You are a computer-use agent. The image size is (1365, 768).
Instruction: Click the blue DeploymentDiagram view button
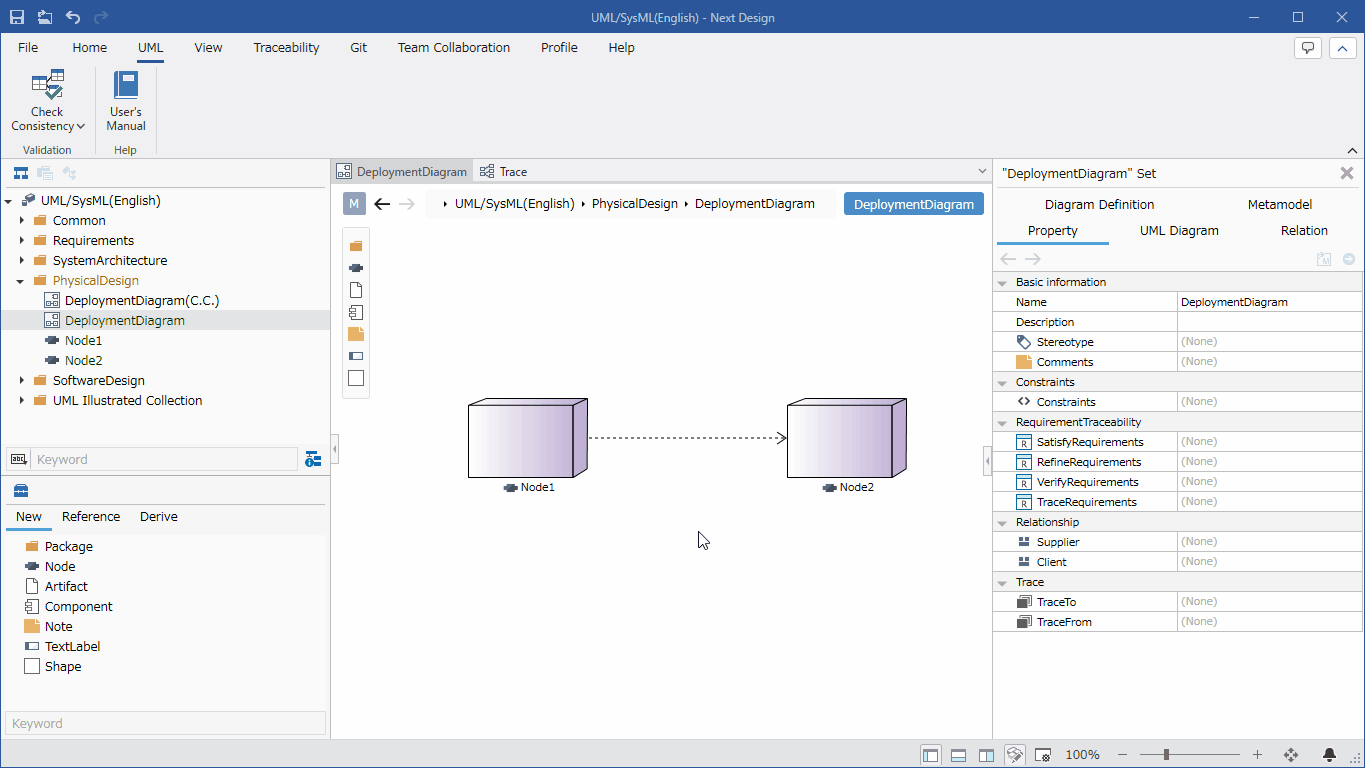pos(914,204)
